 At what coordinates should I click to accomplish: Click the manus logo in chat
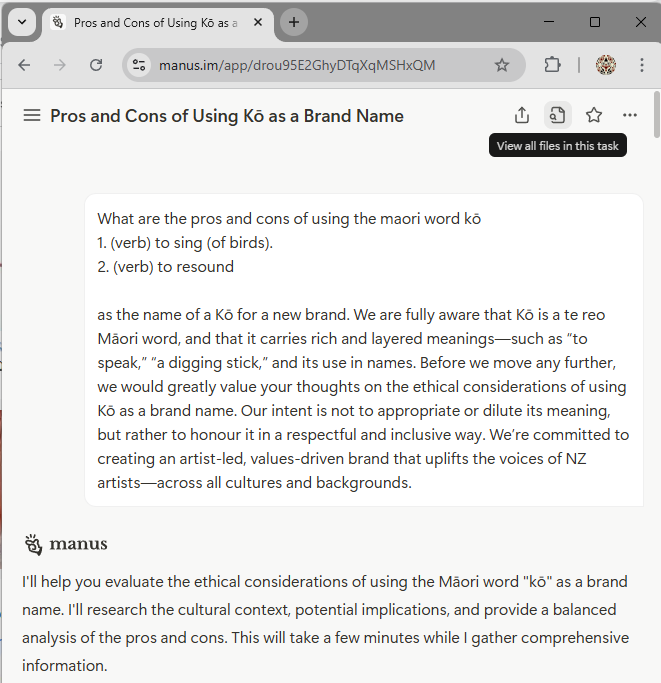click(x=66, y=544)
